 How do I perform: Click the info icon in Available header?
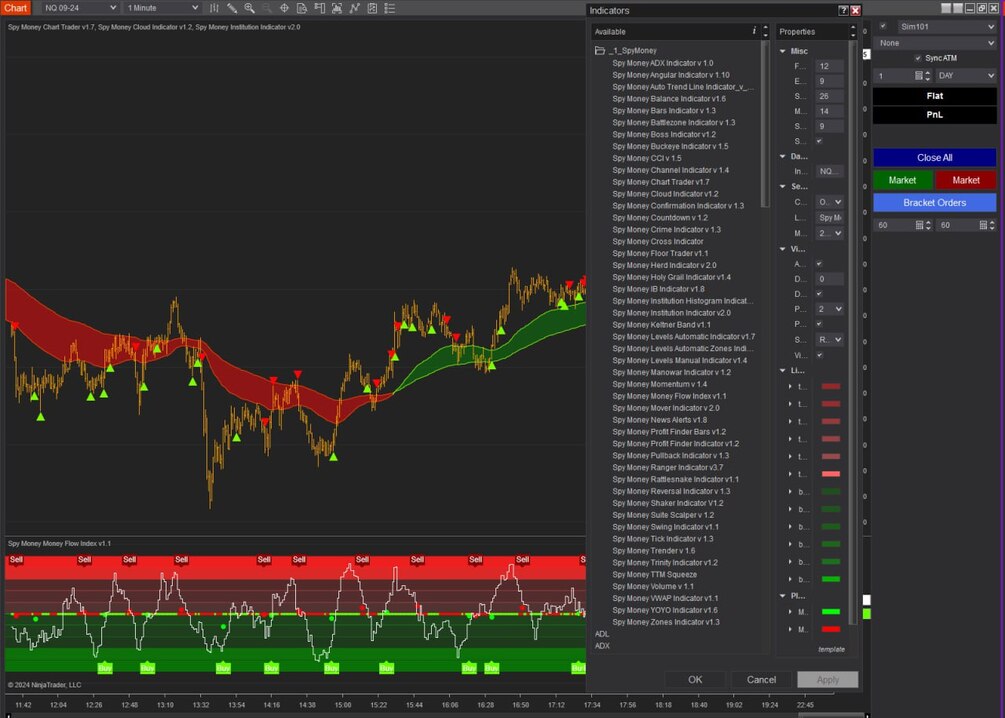pyautogui.click(x=754, y=31)
